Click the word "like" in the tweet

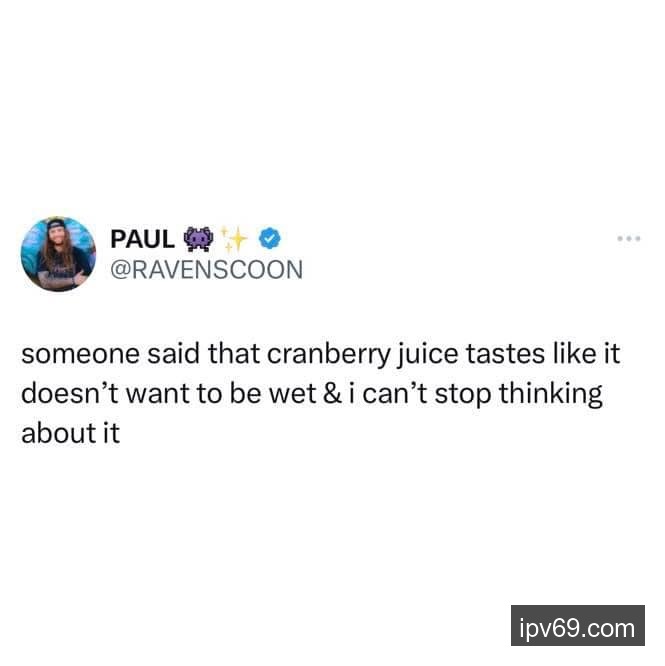[574, 354]
